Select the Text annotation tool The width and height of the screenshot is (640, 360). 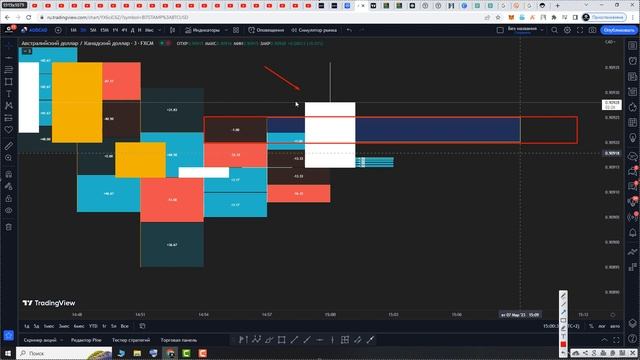pyautogui.click(x=9, y=94)
